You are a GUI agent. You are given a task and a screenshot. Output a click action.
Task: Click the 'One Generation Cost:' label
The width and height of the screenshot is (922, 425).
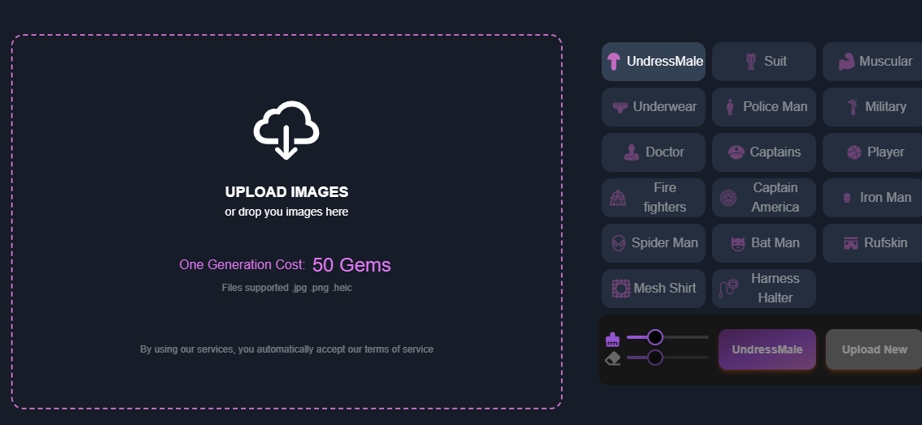(242, 265)
